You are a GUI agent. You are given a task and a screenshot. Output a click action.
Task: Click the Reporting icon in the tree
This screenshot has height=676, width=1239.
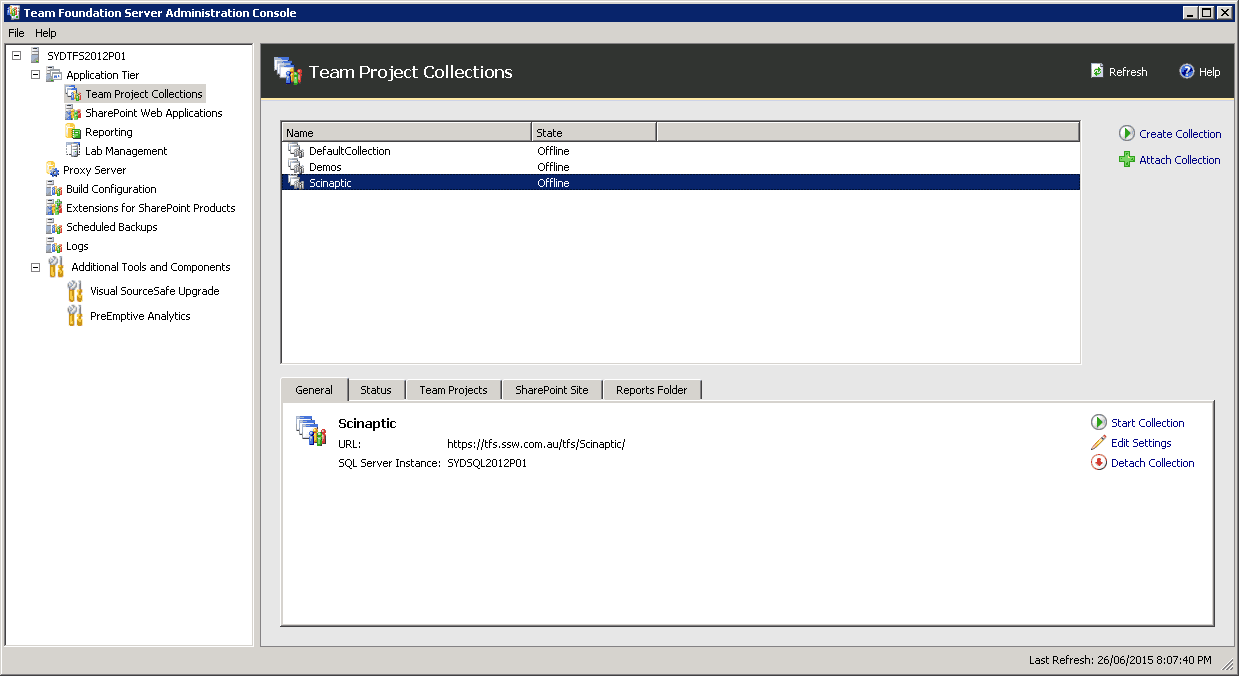click(73, 132)
